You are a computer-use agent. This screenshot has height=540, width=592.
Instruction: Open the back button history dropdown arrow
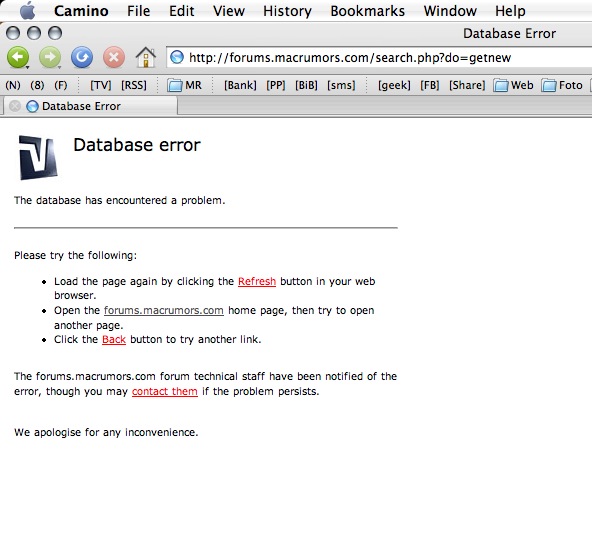coord(28,67)
